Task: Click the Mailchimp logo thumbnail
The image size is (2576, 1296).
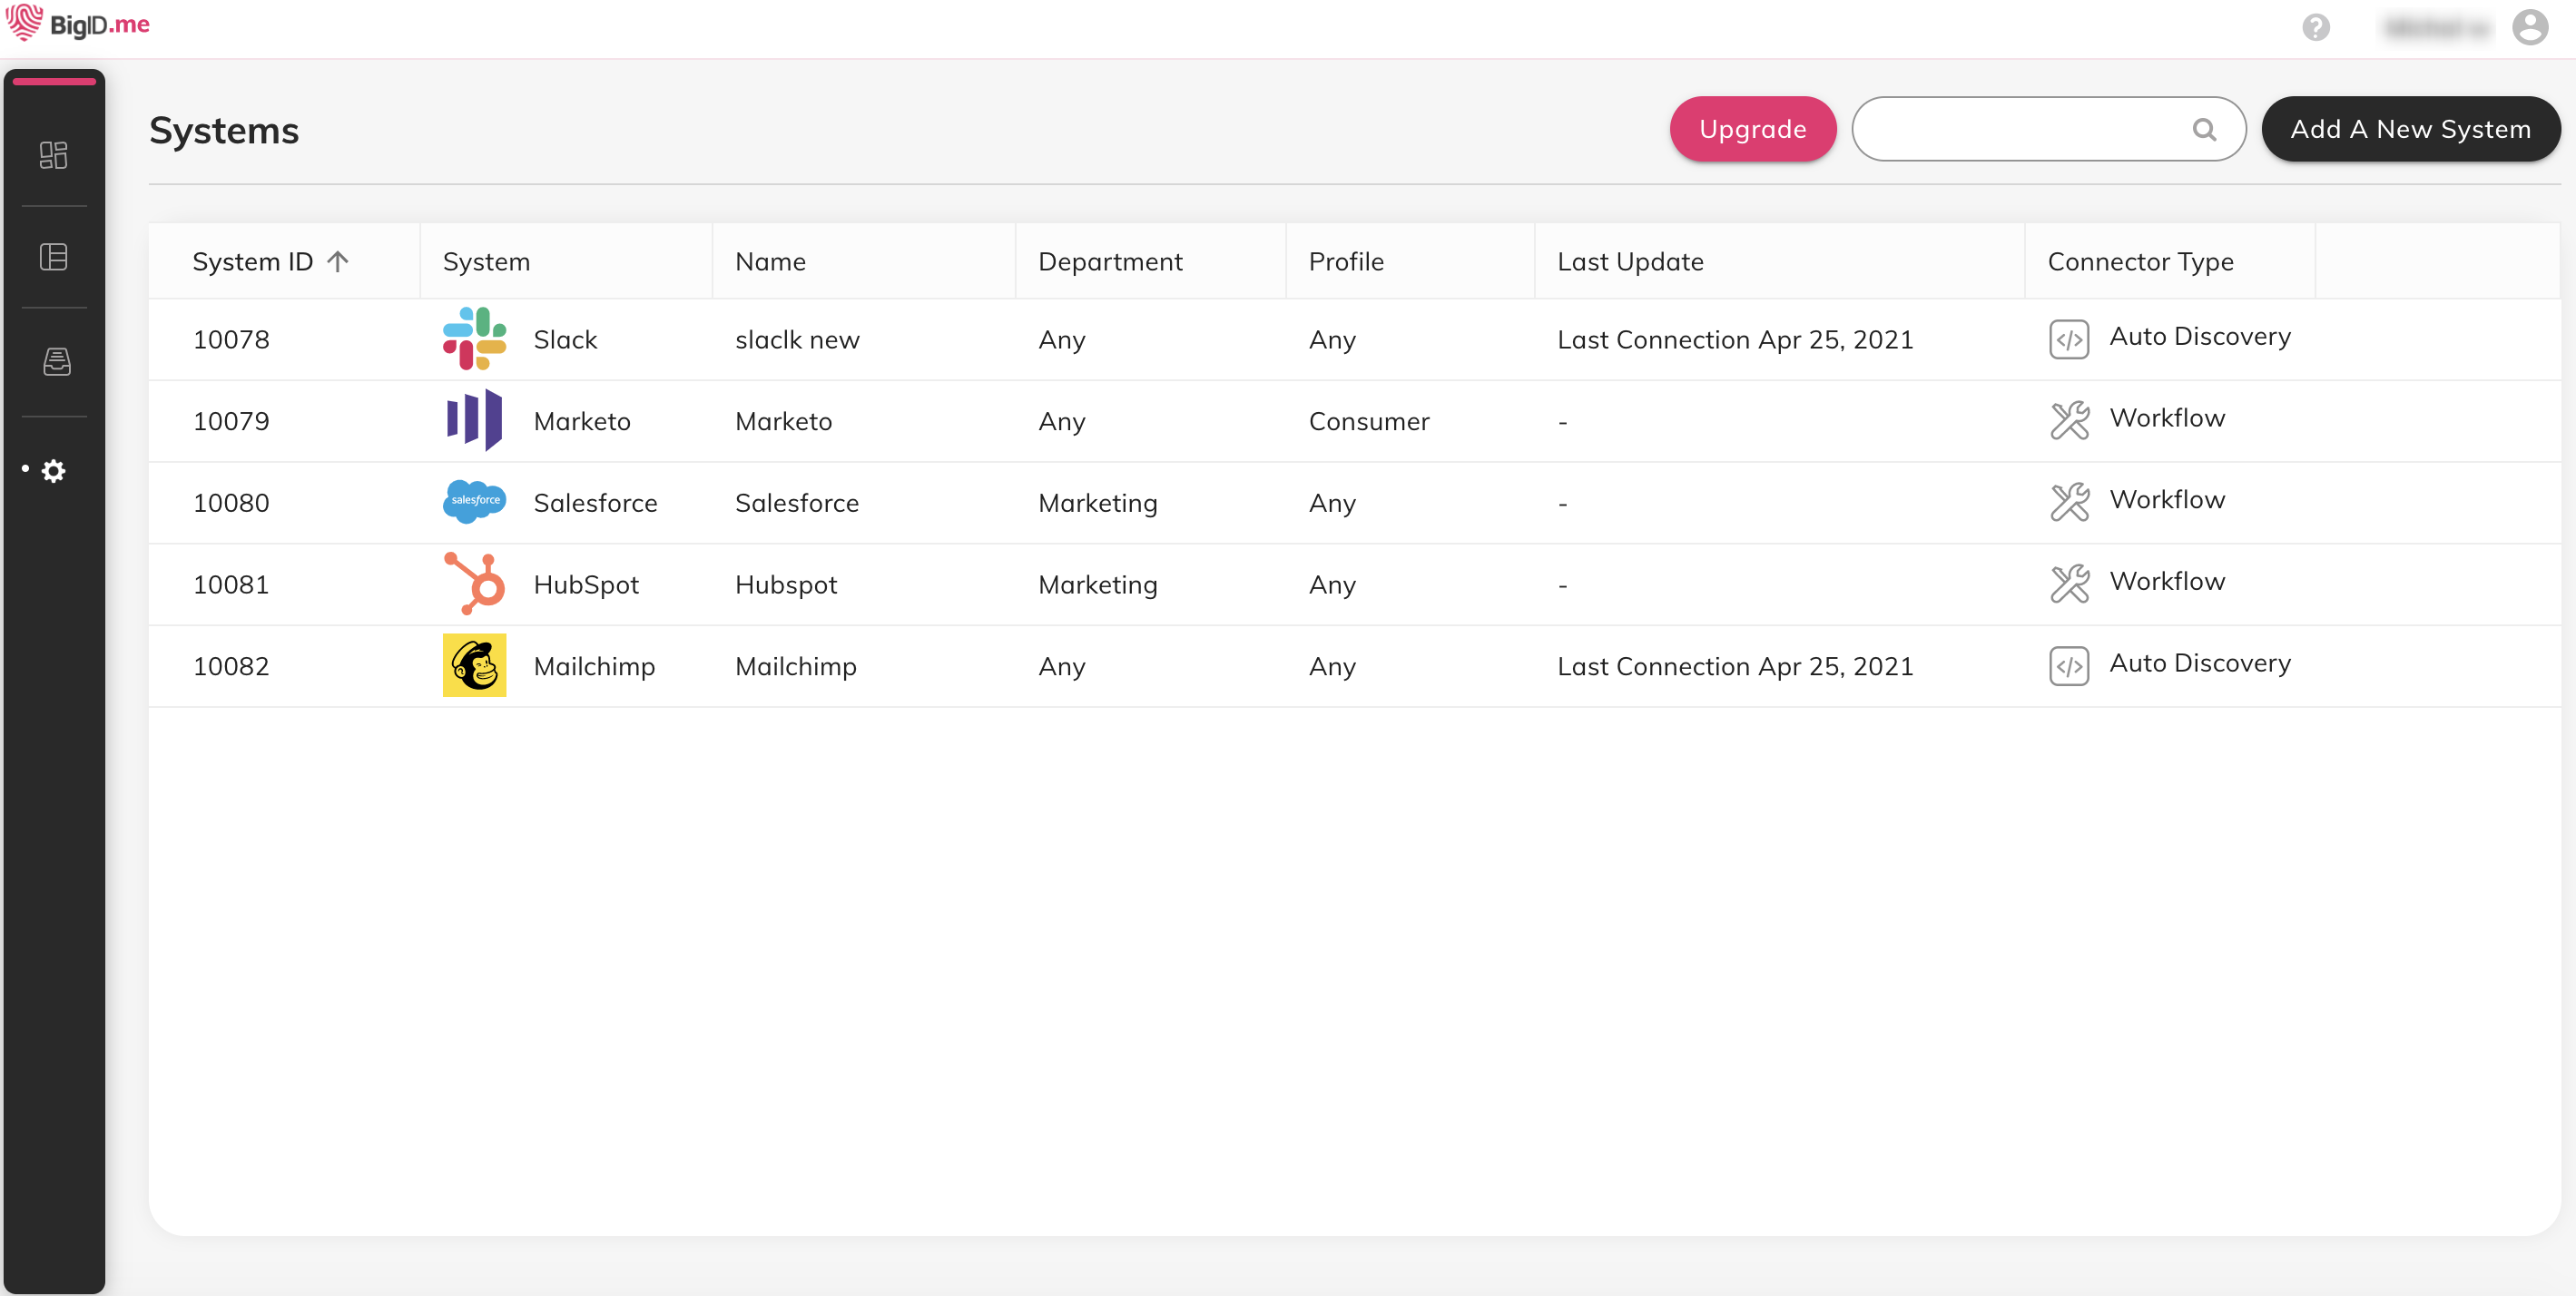Action: [x=474, y=665]
